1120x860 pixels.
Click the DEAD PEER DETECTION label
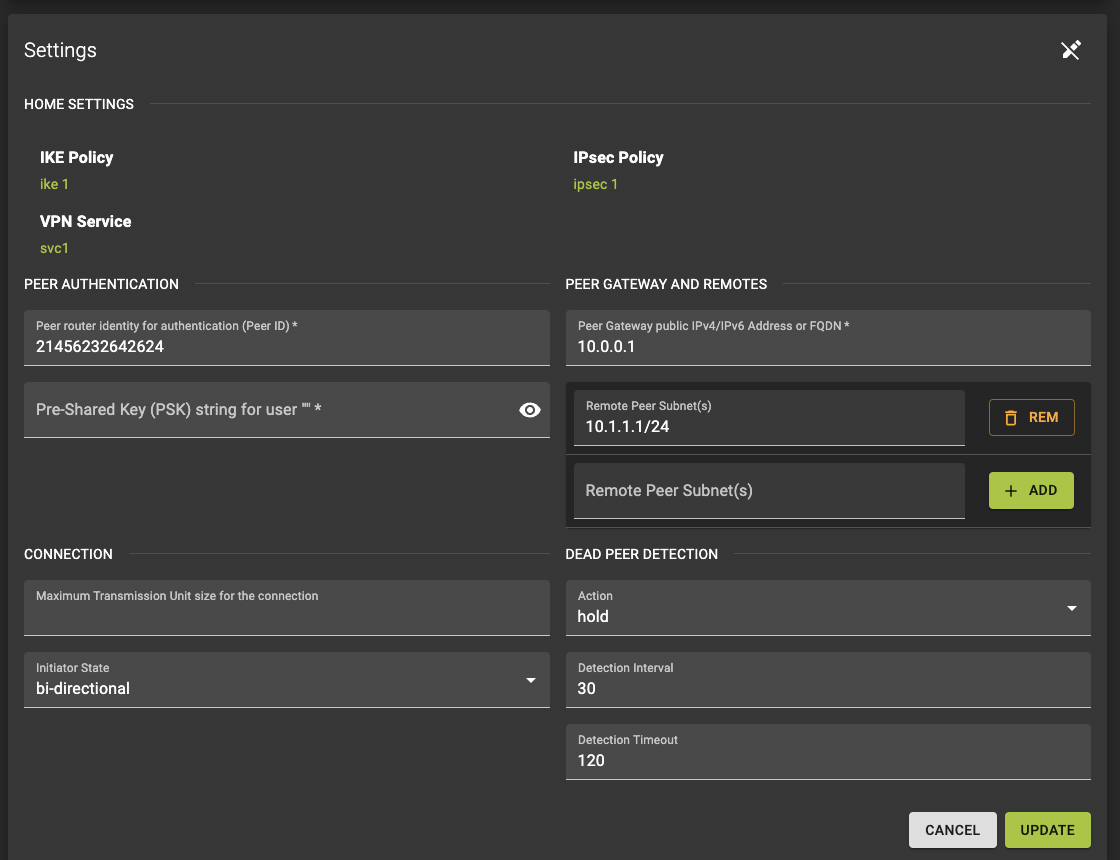click(x=641, y=554)
